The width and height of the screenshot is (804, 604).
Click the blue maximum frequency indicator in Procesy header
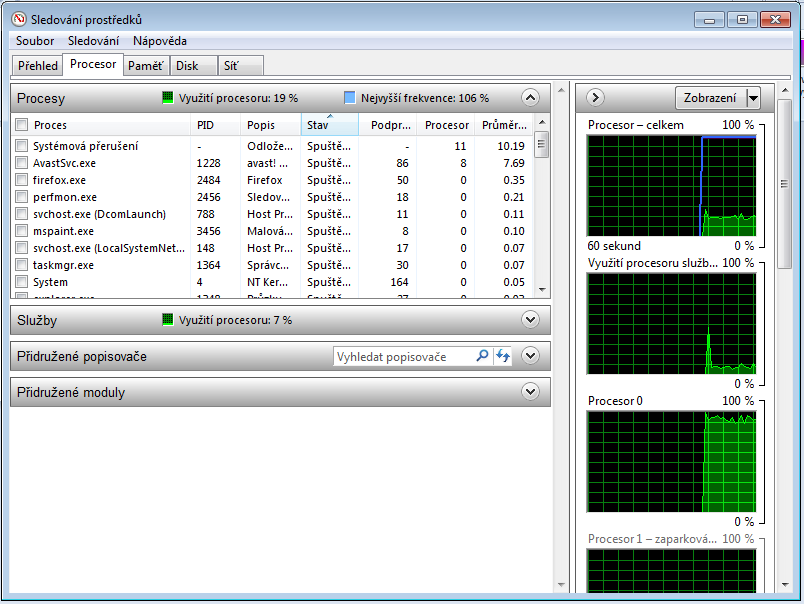click(349, 97)
